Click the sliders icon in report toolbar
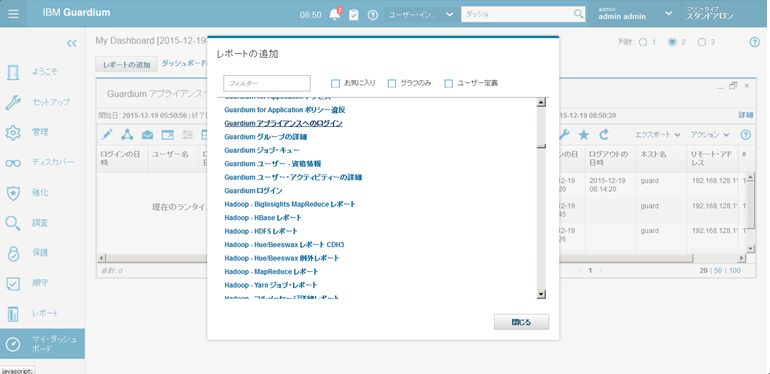770x374 pixels. pyautogui.click(x=188, y=134)
